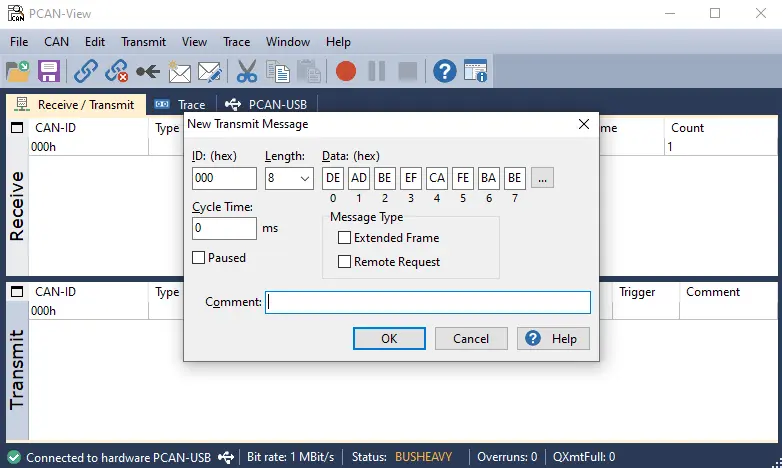782x468 pixels.
Task: Open help with blue question mark icon
Action: click(444, 71)
